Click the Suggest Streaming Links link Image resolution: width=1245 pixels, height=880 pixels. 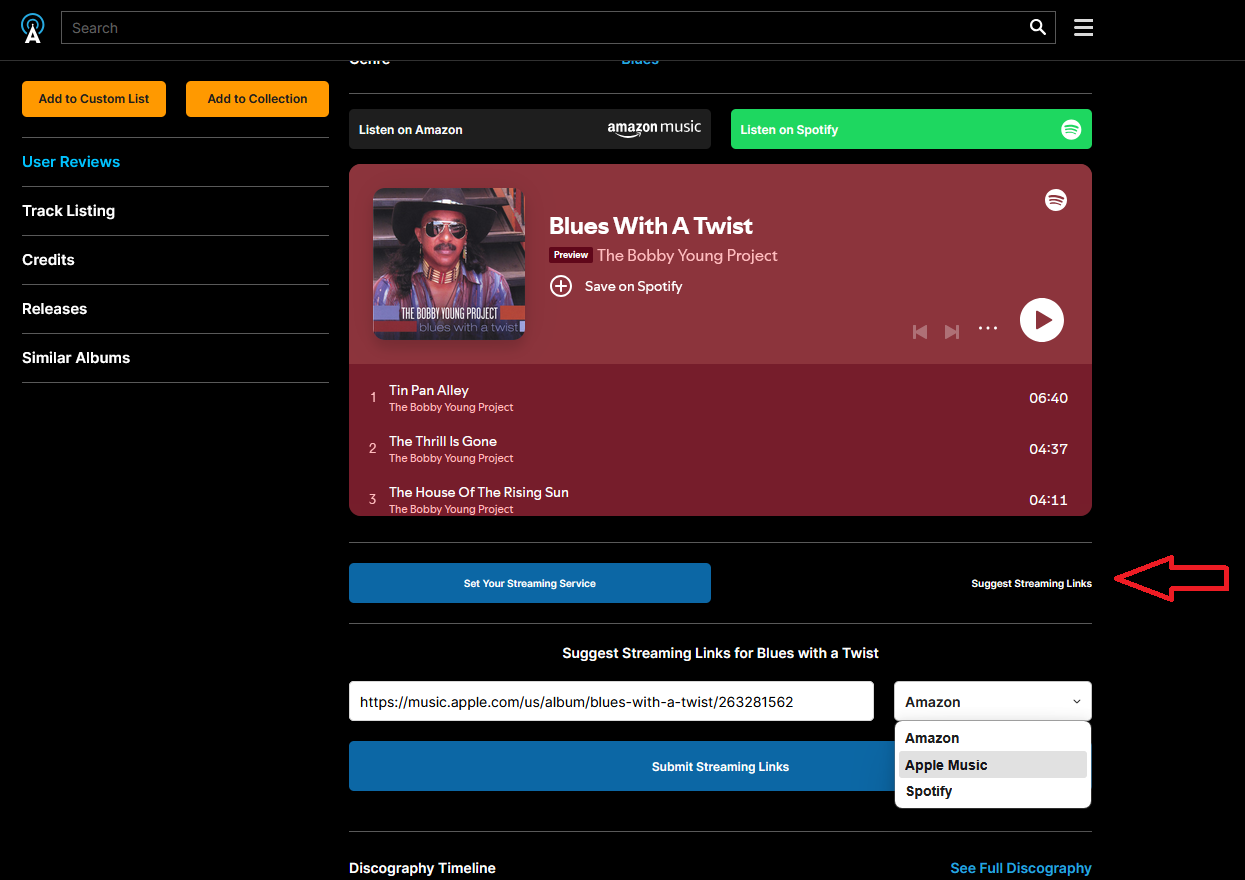pos(1031,584)
